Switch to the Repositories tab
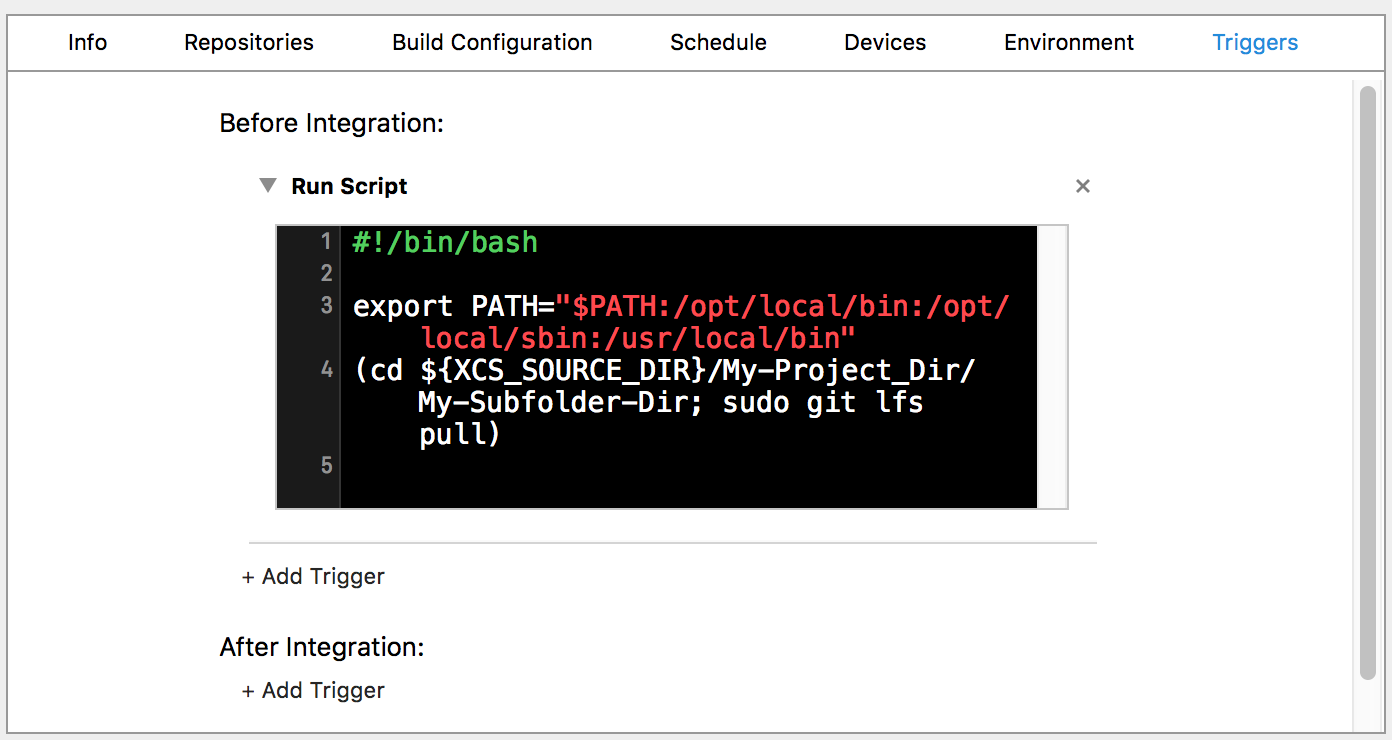The height and width of the screenshot is (740, 1392). point(249,43)
